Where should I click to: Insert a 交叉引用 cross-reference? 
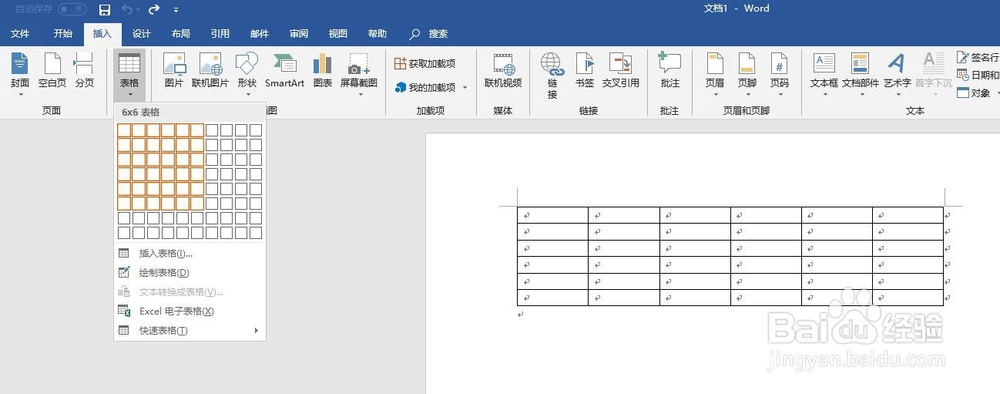pyautogui.click(x=621, y=70)
